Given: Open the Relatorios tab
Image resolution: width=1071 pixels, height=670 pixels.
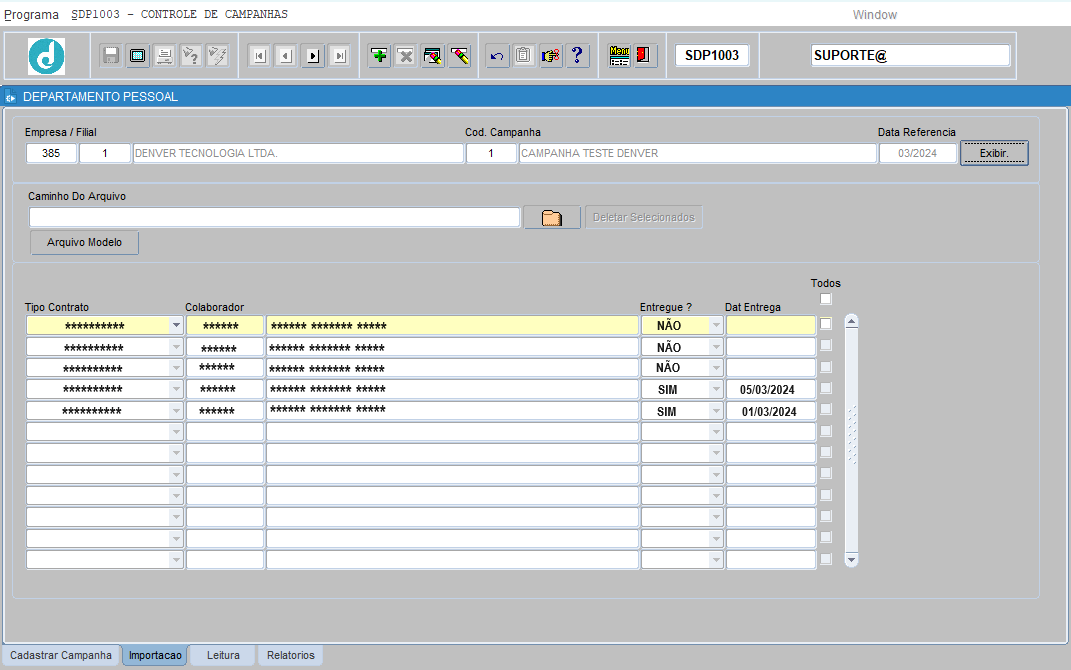Looking at the screenshot, I should click(x=290, y=655).
